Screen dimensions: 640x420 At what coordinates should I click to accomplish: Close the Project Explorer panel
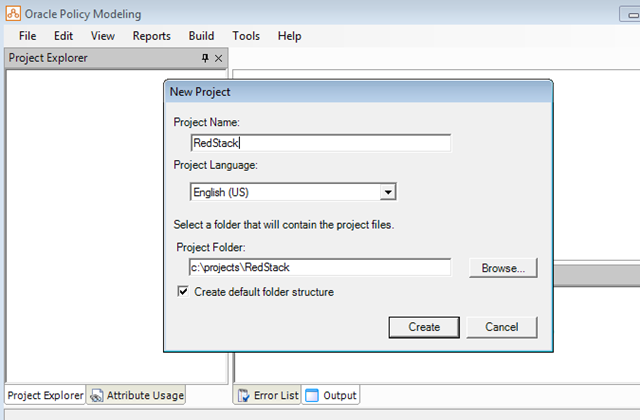click(x=219, y=59)
